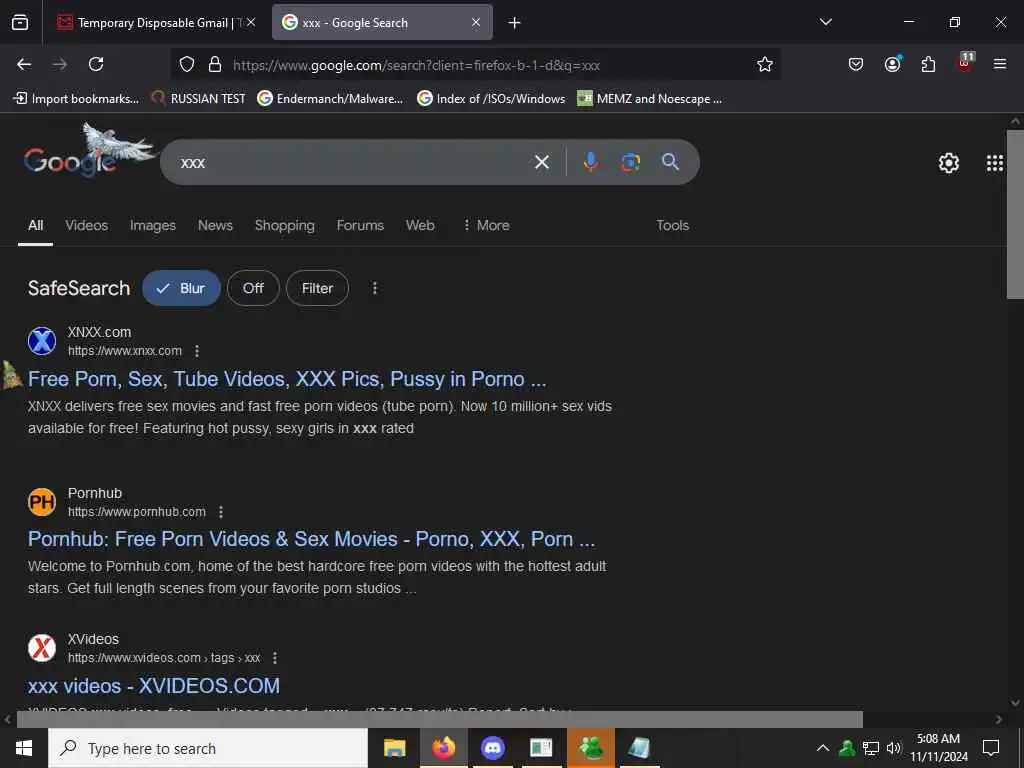Open the Extensions puzzle-piece menu
Viewport: 1024px width, 768px height.
tap(928, 64)
